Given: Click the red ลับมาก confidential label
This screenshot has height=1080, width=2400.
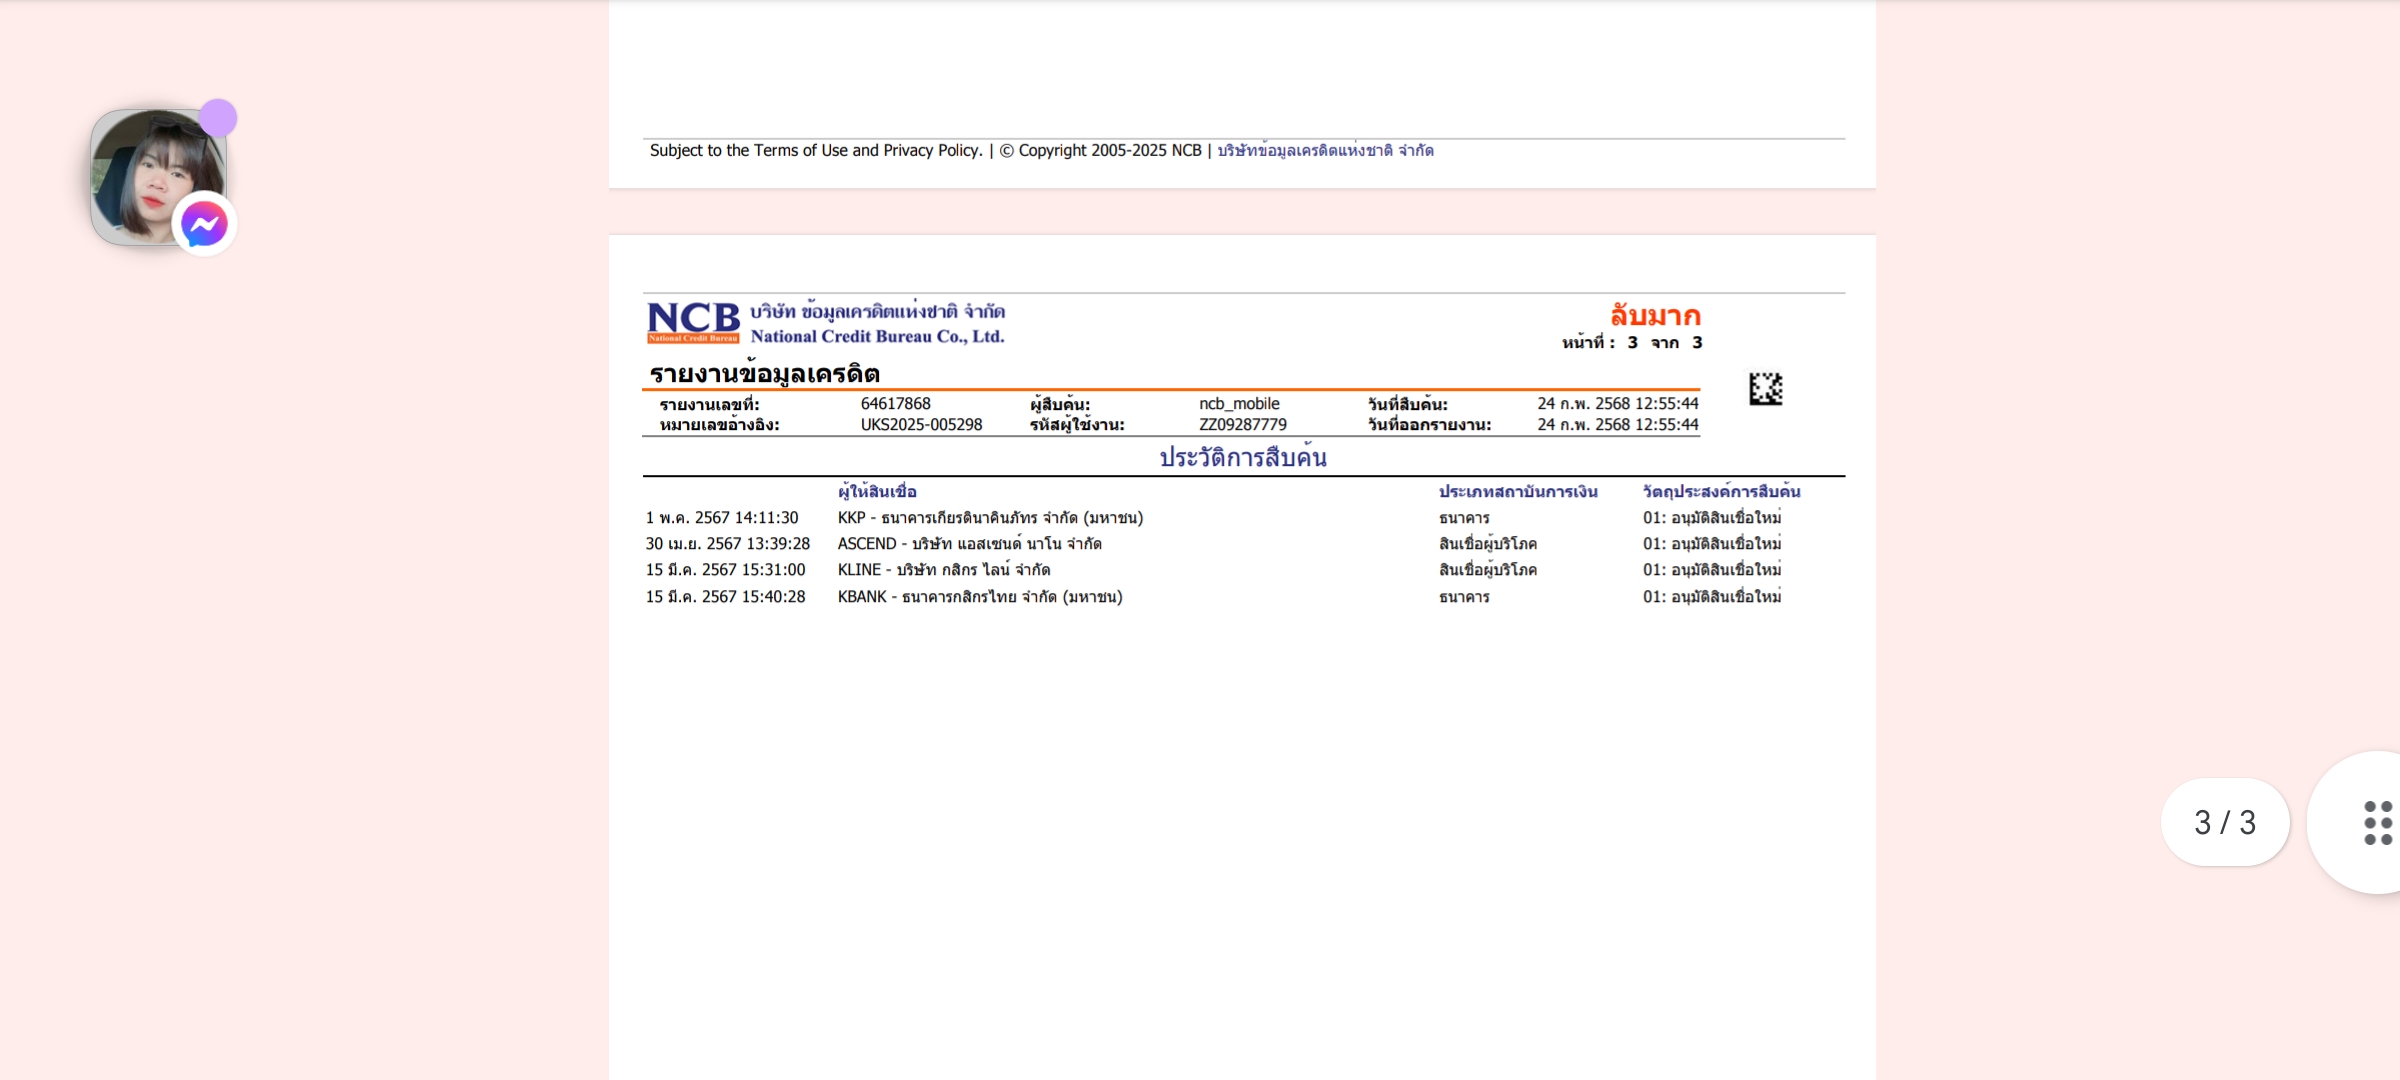Looking at the screenshot, I should (1655, 316).
